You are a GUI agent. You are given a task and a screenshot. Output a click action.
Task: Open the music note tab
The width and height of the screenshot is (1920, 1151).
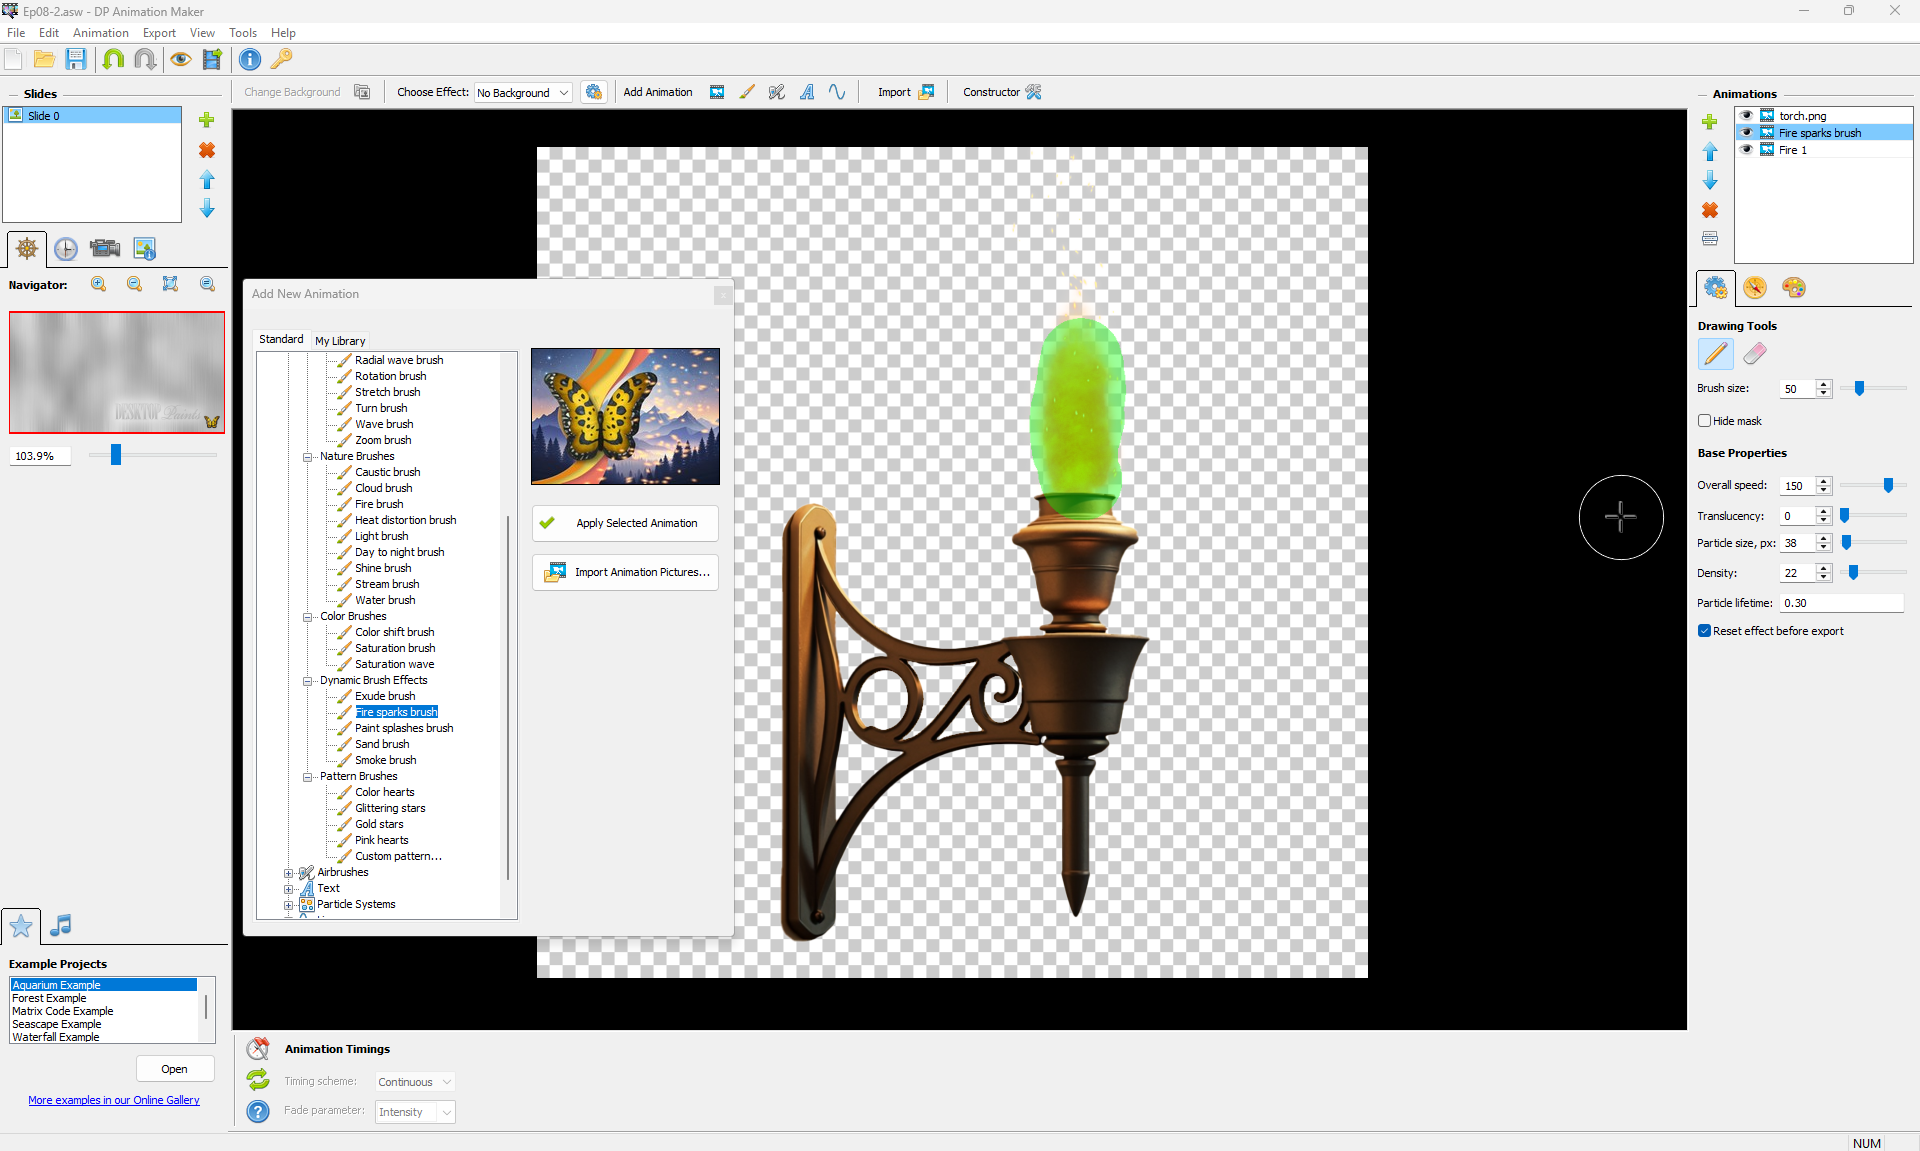(61, 925)
